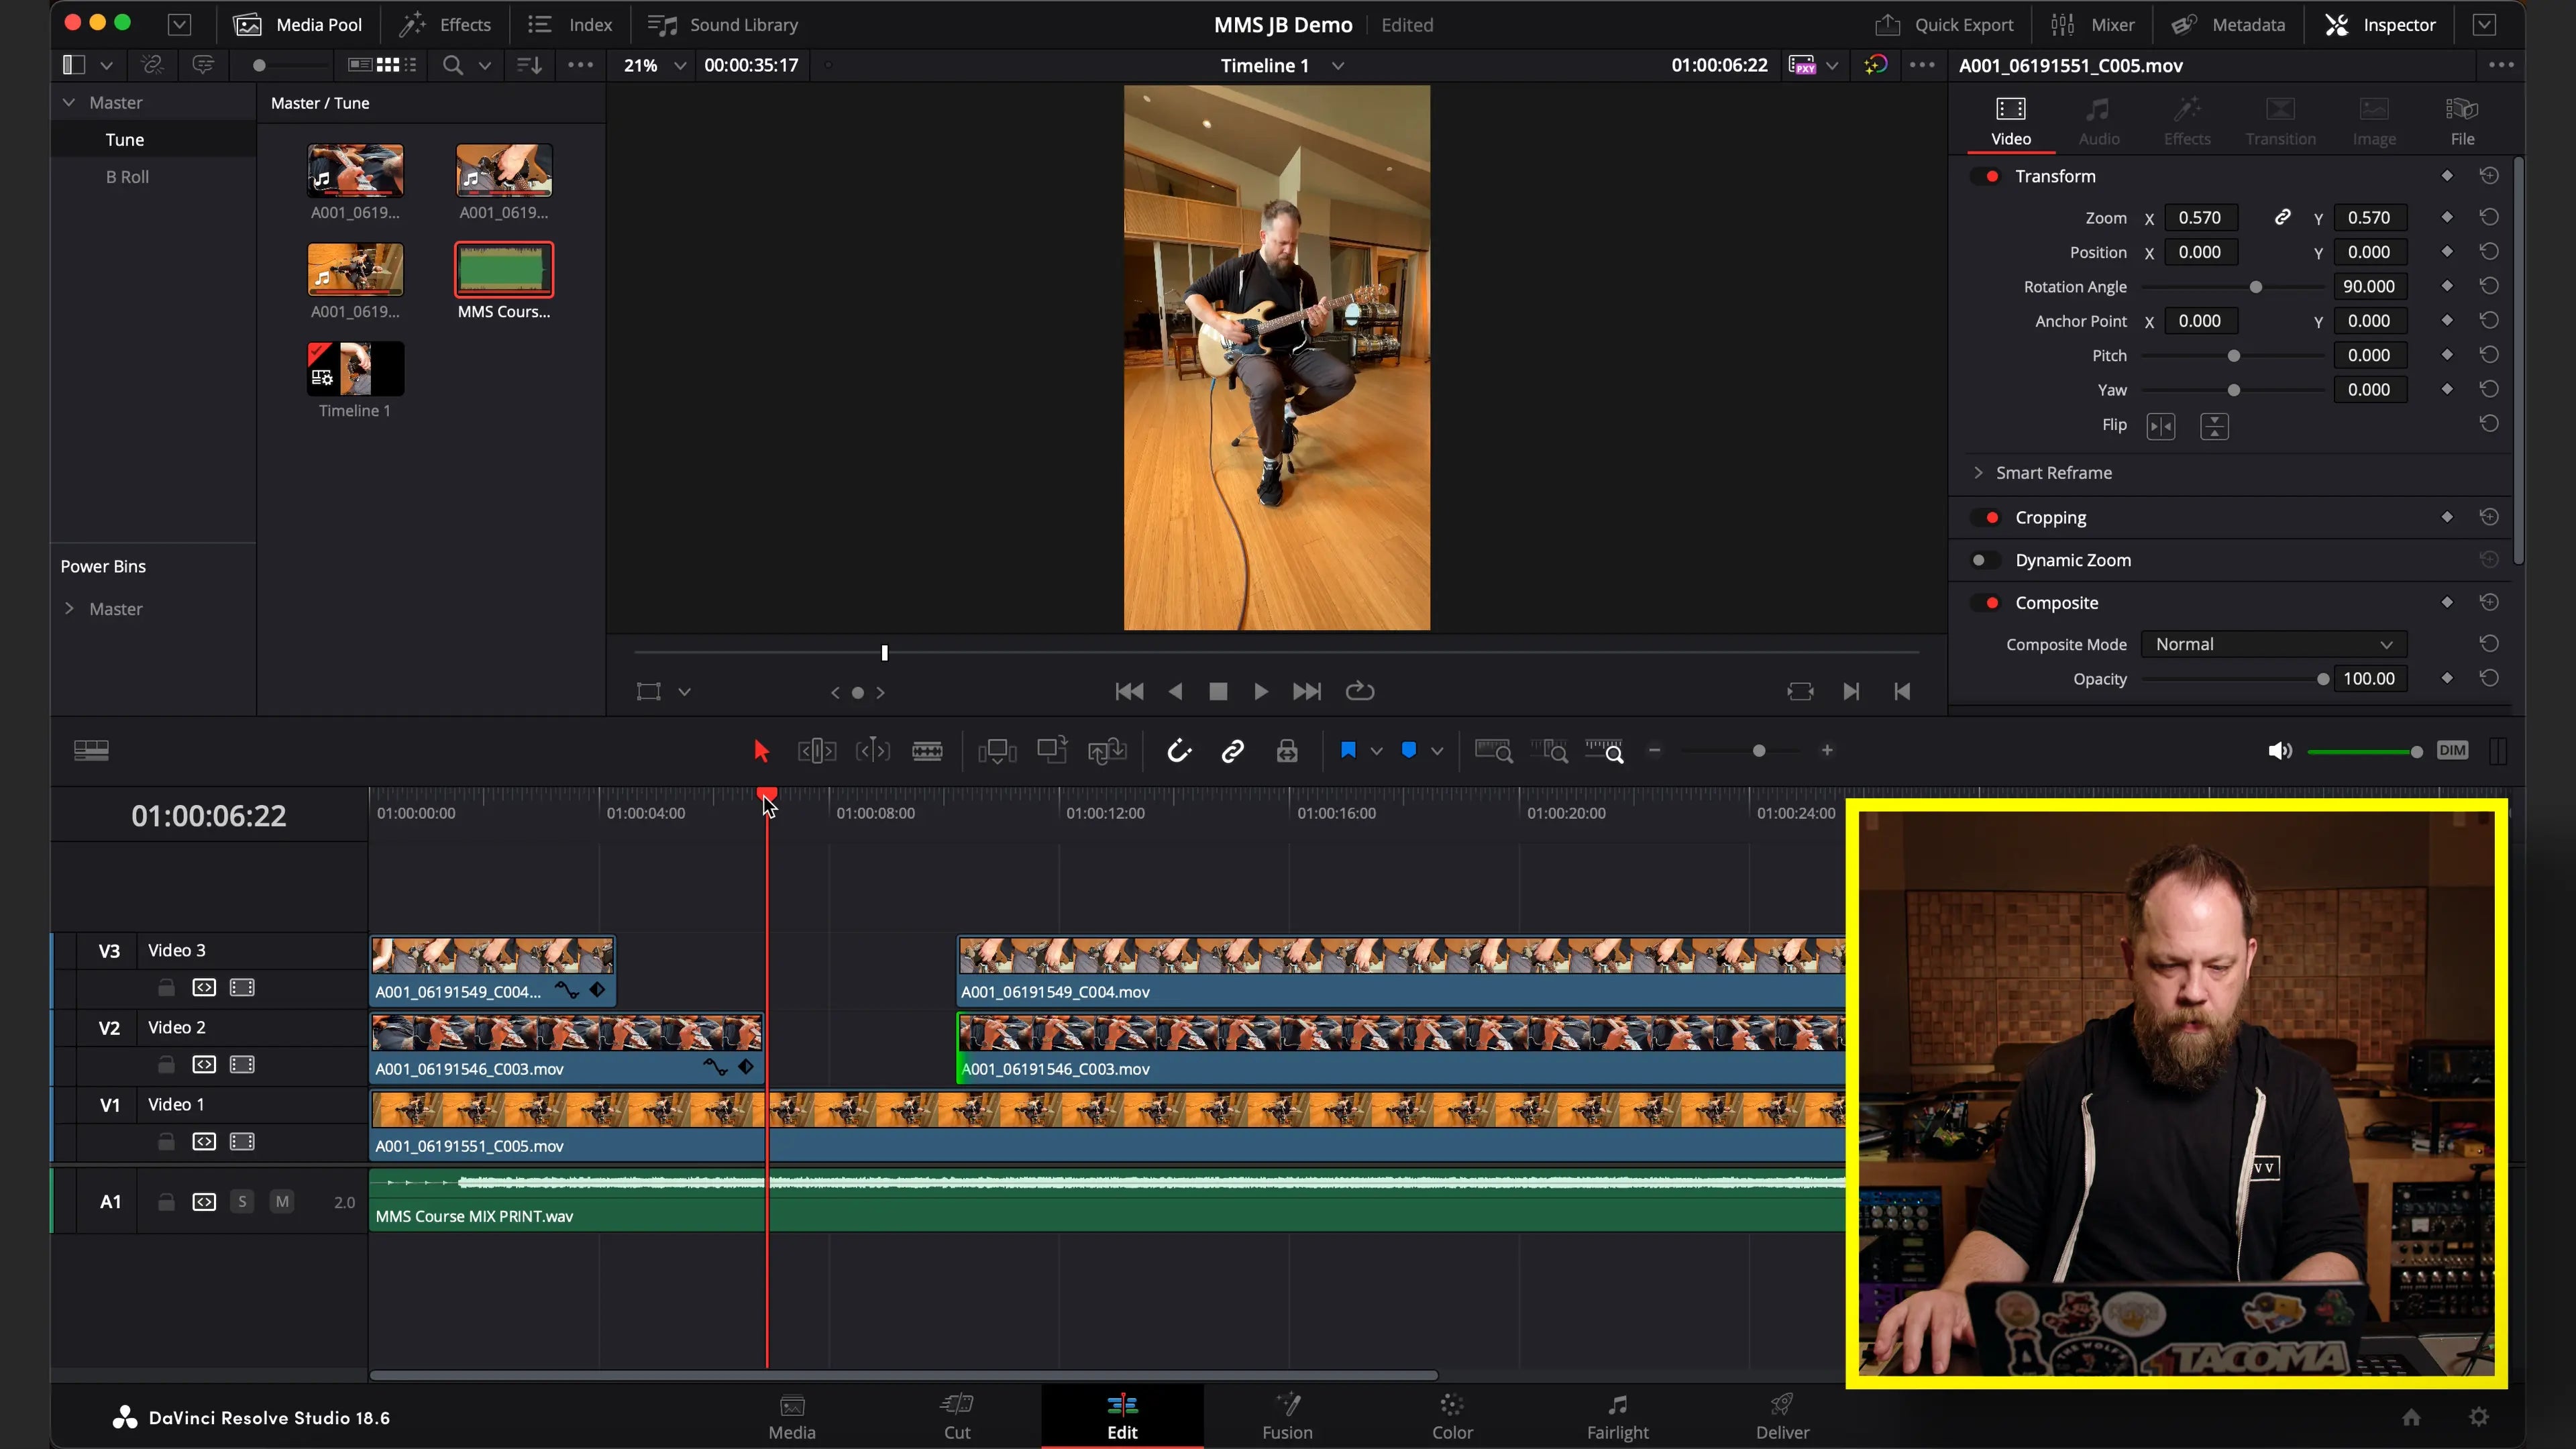Select the Blade edit mode tool

[x=927, y=751]
